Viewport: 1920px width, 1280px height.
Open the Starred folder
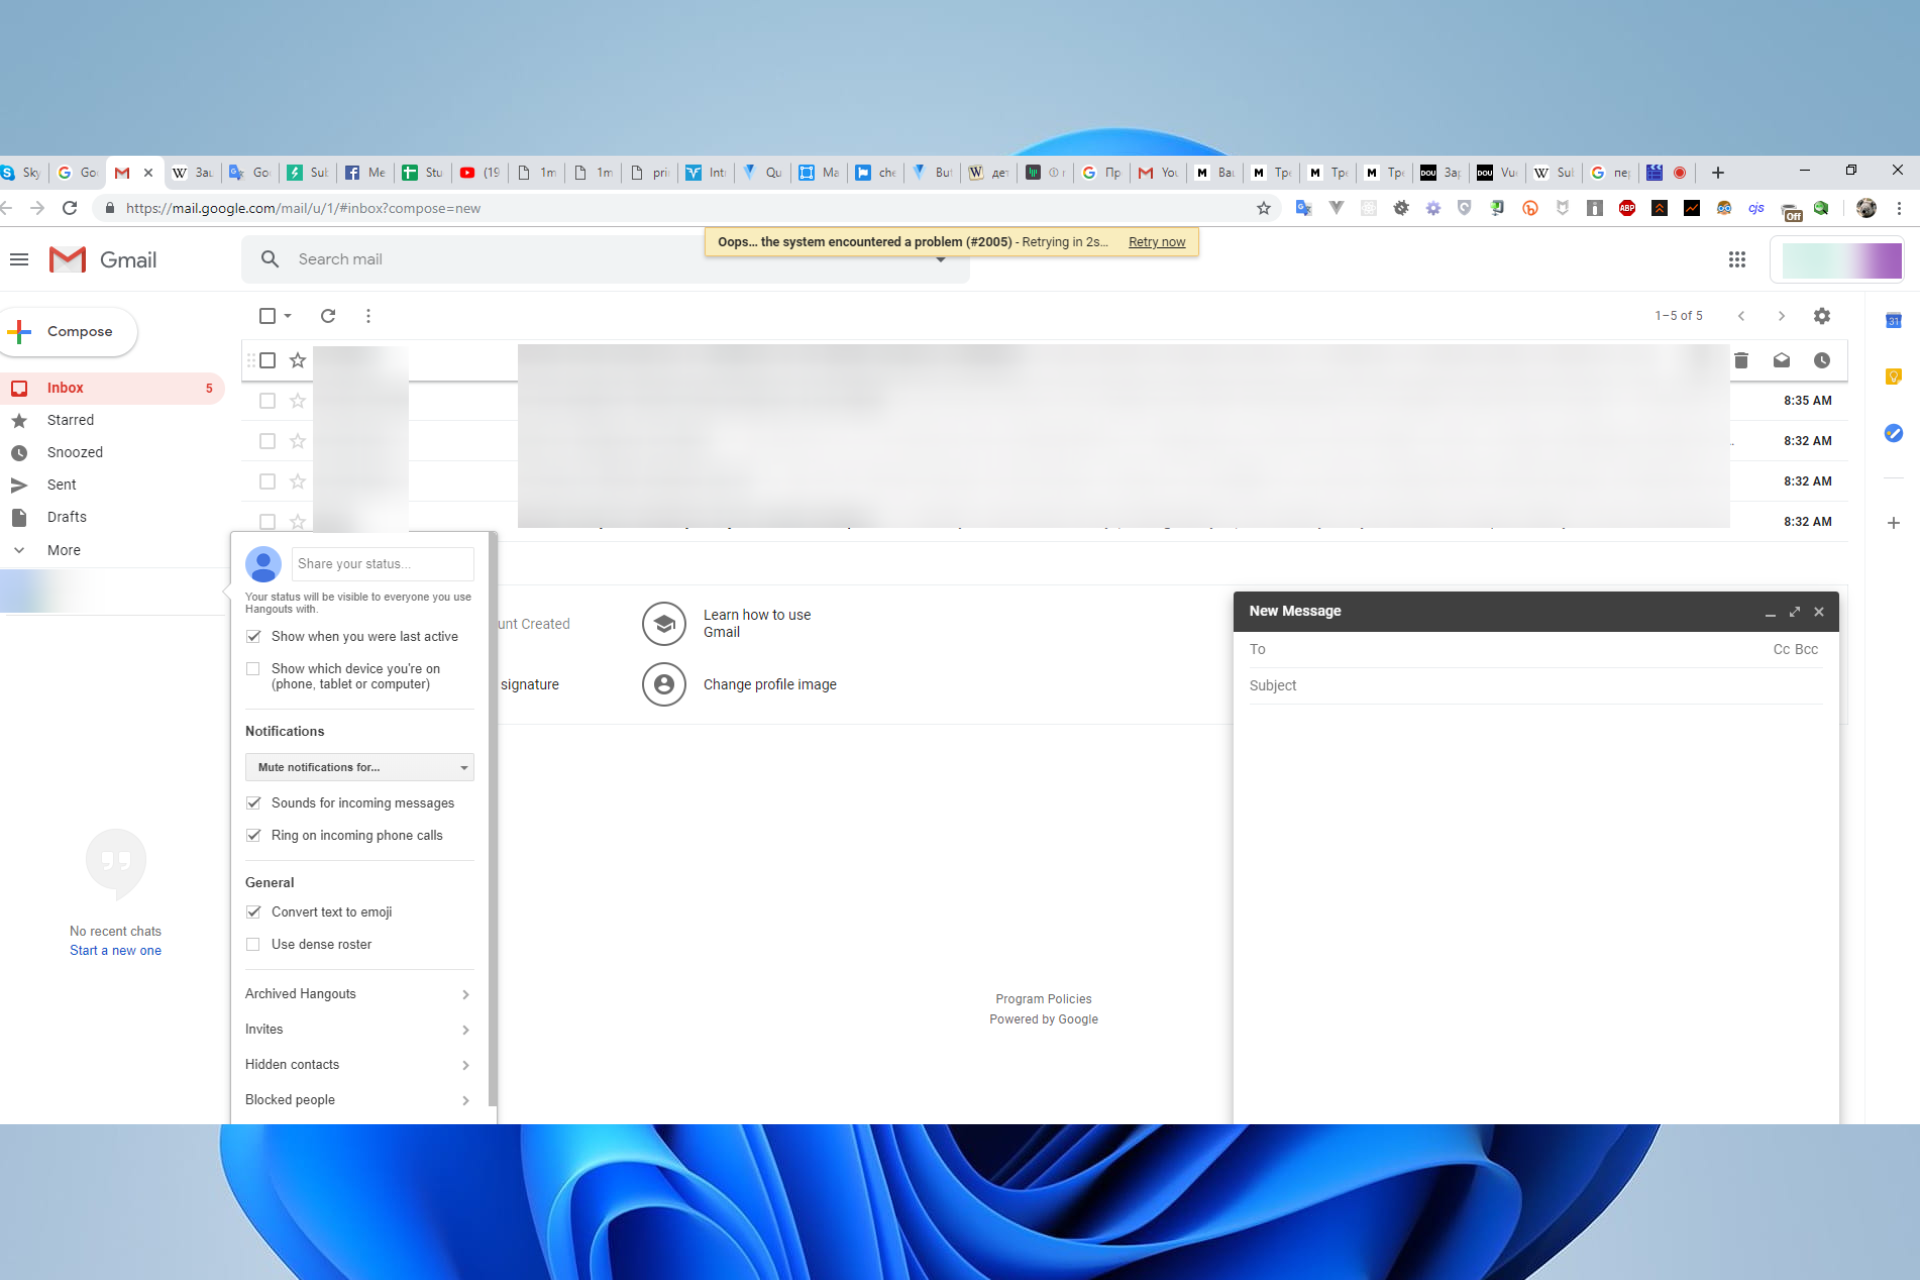(112, 420)
